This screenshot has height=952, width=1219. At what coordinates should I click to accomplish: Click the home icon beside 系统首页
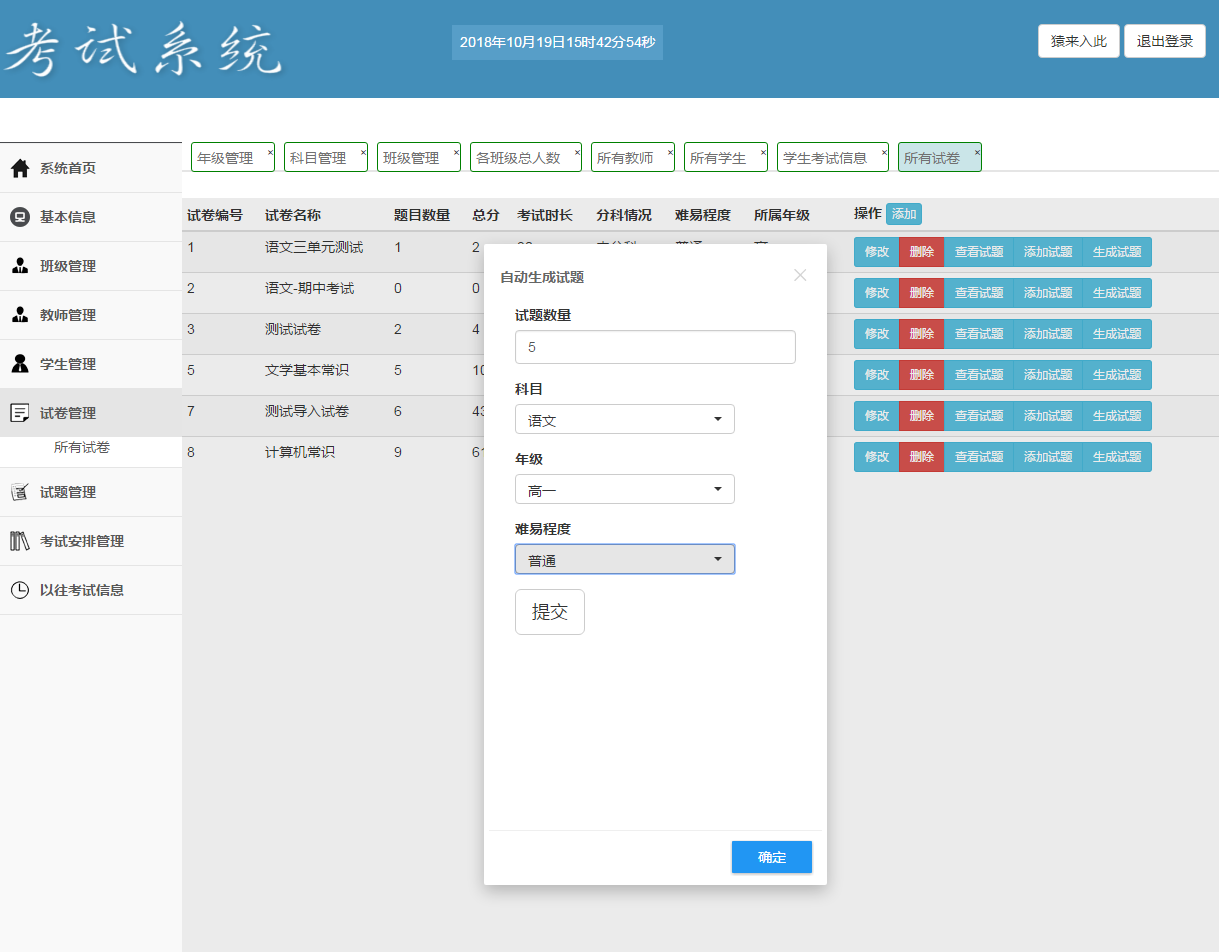click(x=20, y=168)
